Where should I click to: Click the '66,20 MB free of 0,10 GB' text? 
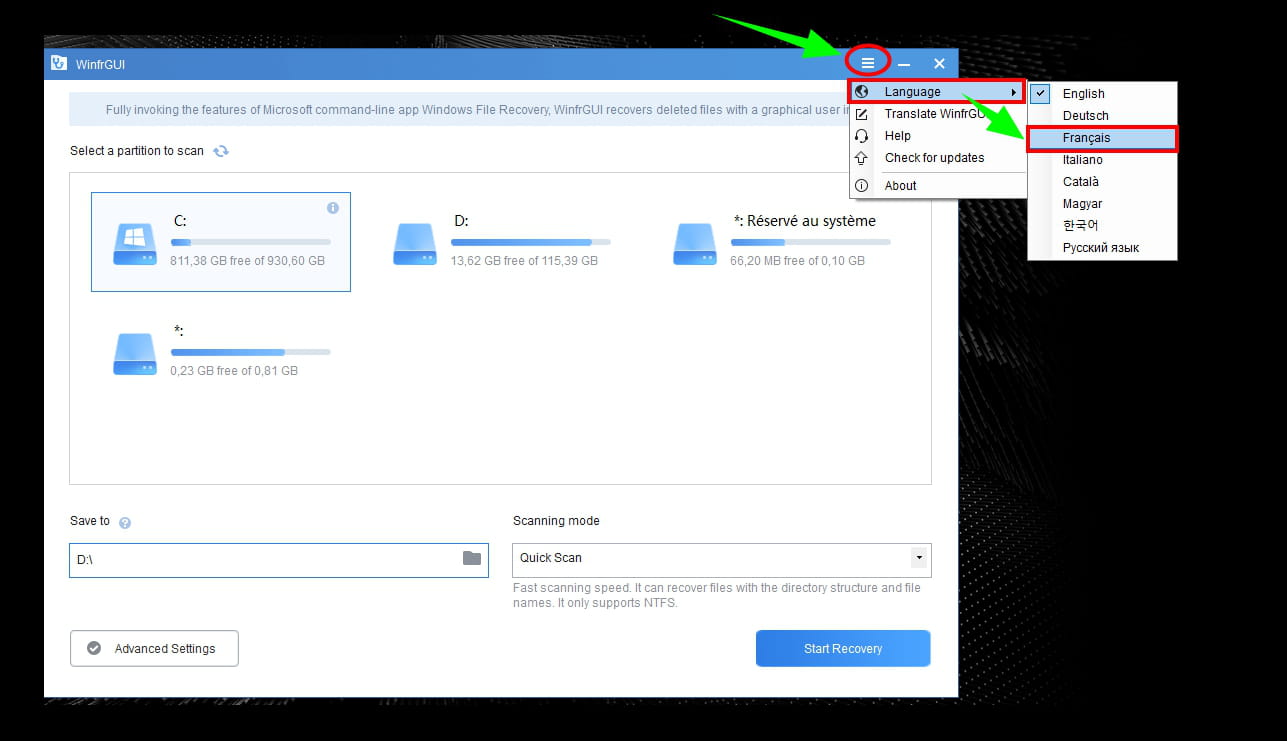point(798,261)
